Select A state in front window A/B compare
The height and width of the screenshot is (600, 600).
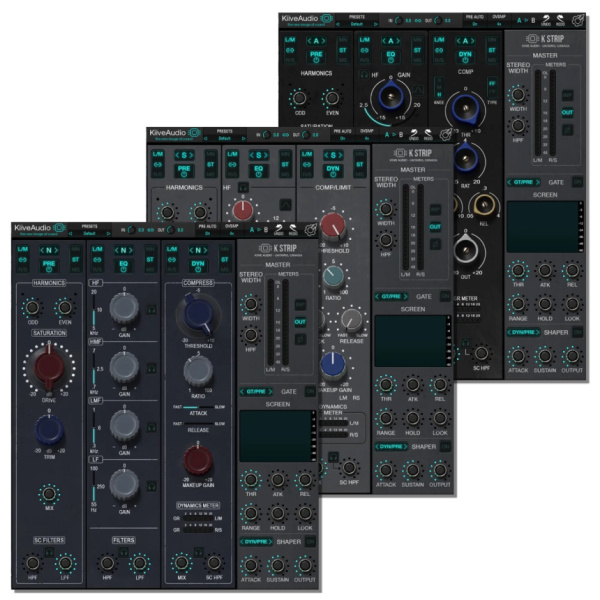(x=252, y=230)
